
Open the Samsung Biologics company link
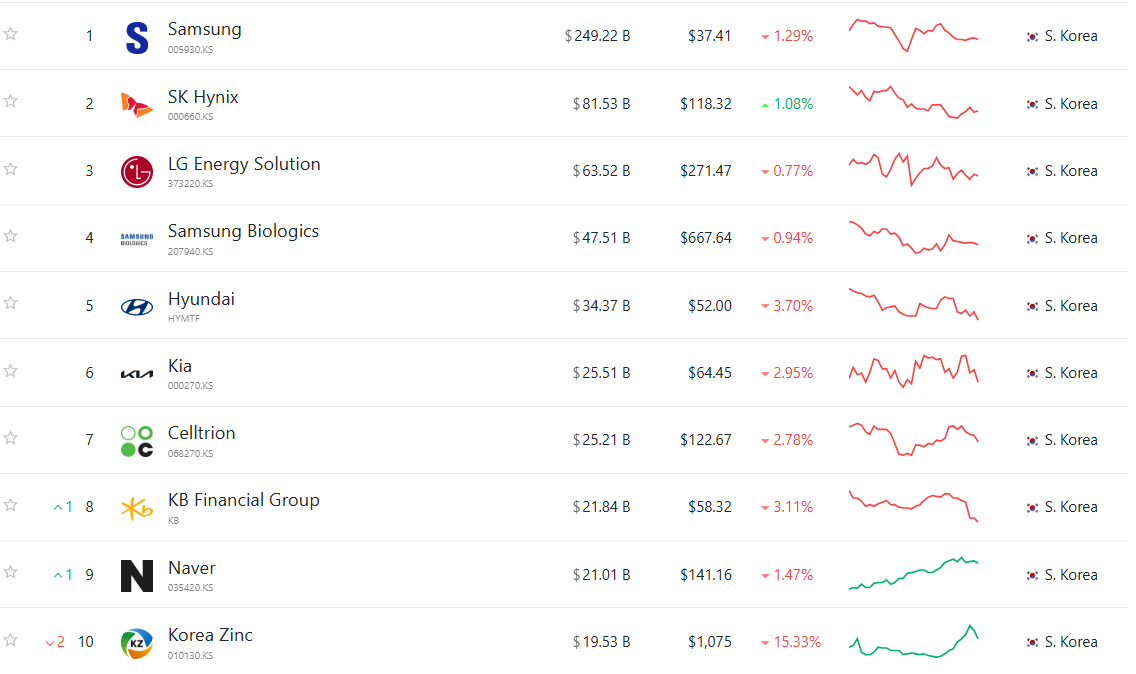[x=243, y=231]
